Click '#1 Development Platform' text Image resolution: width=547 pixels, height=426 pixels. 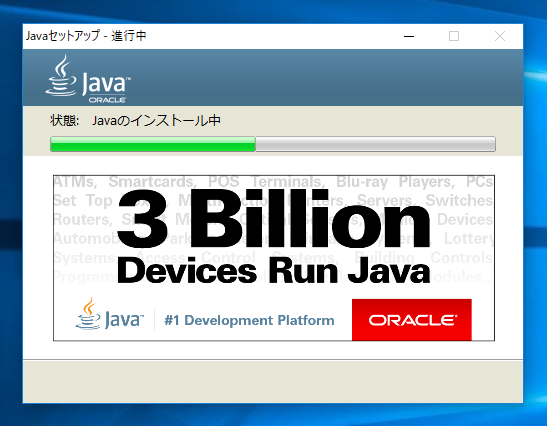[x=249, y=320]
